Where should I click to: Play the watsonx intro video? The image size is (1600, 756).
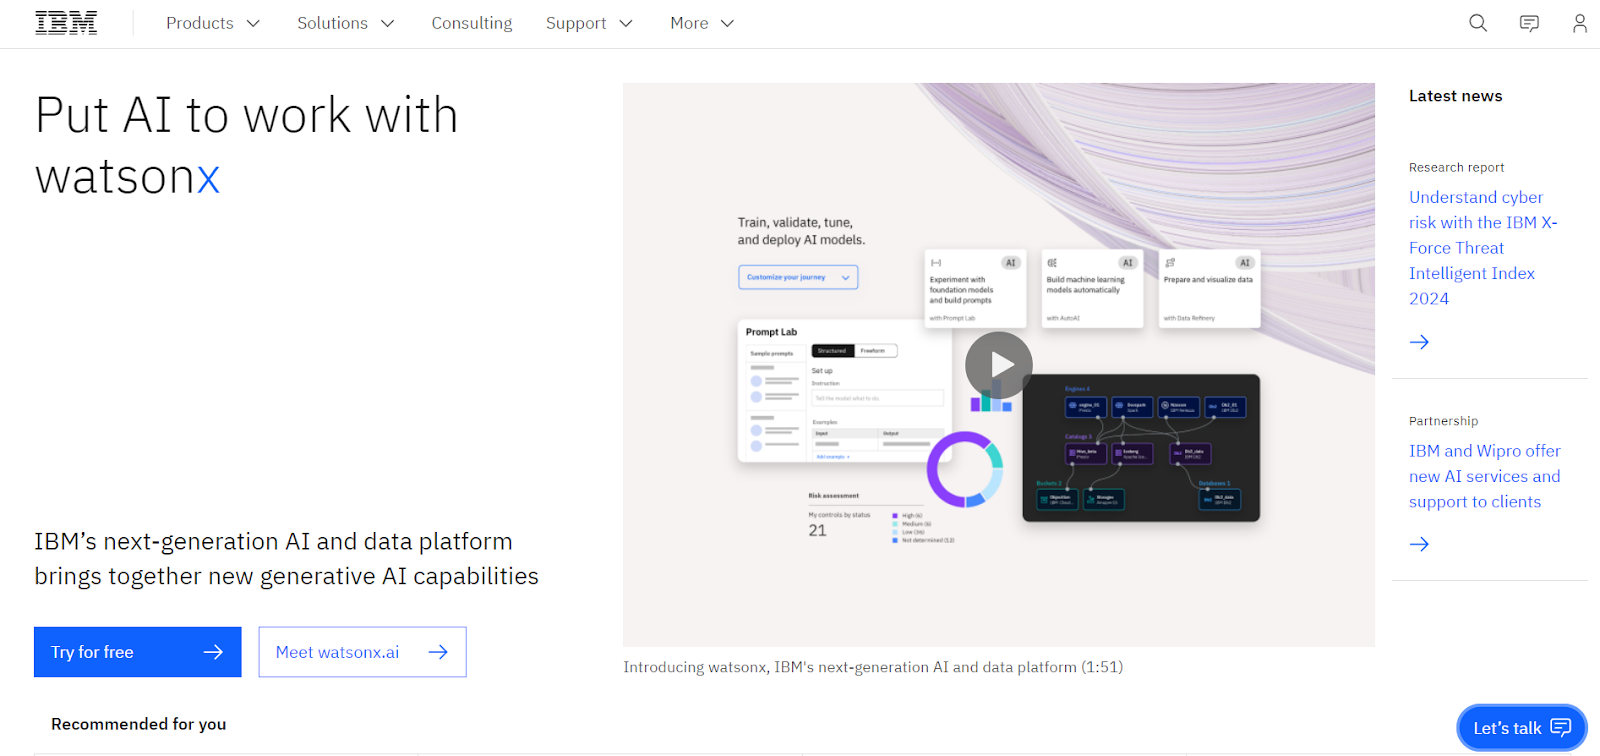pos(998,365)
